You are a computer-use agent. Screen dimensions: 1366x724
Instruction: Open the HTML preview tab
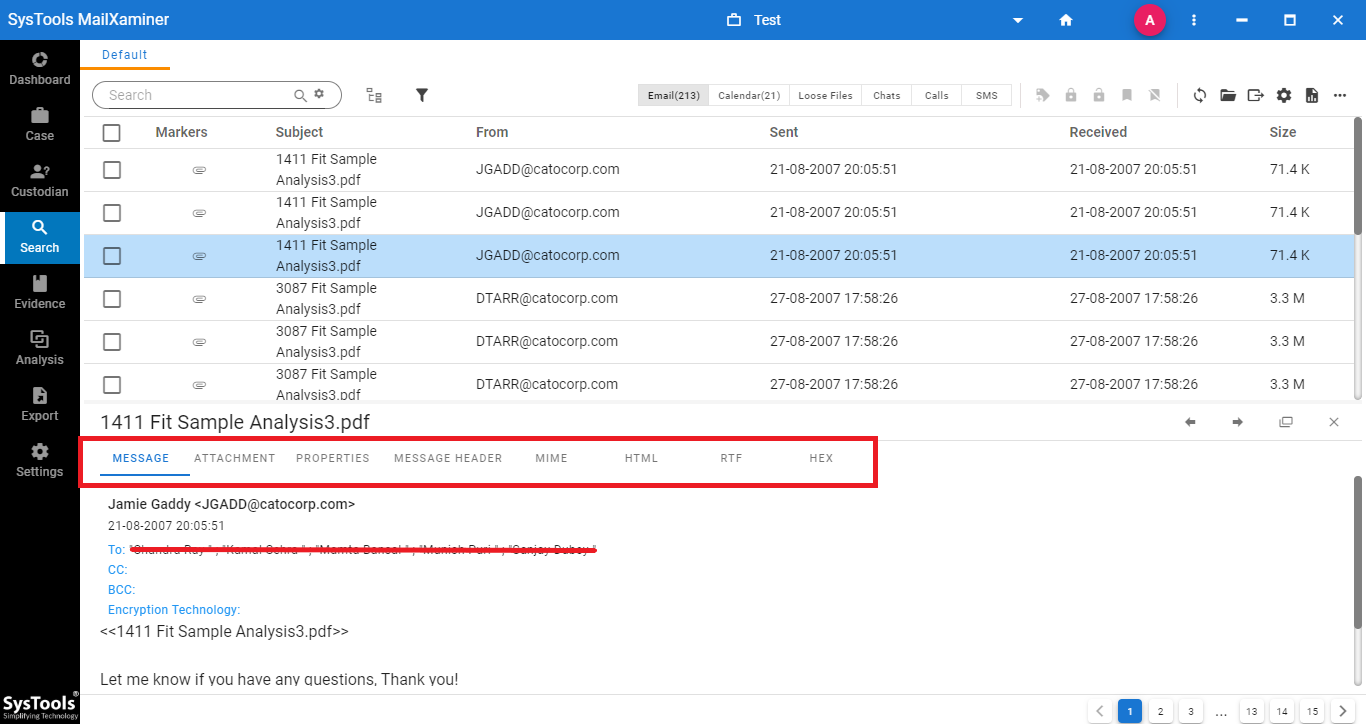[x=641, y=458]
